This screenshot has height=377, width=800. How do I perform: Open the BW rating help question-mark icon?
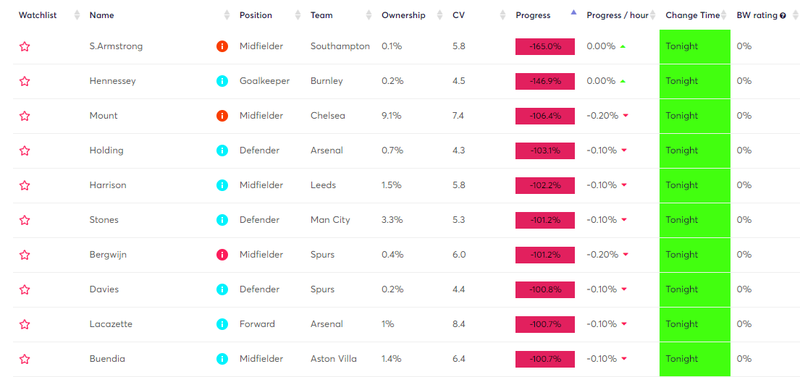pos(783,16)
